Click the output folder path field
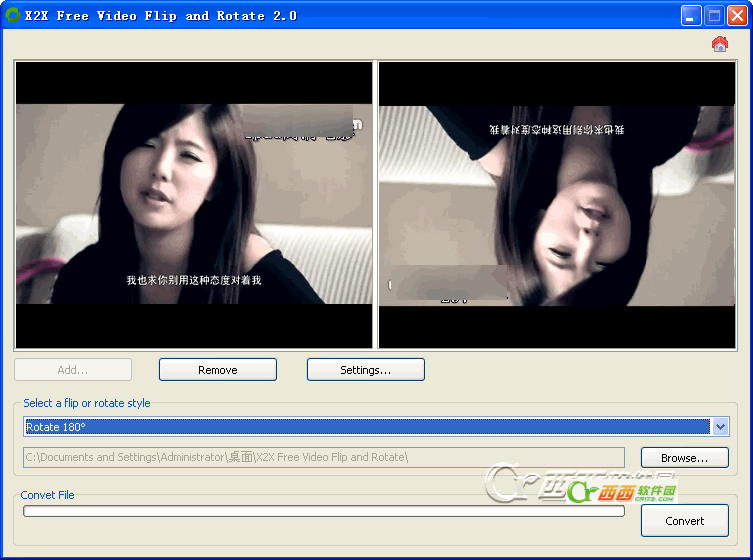Viewport: 753px width, 560px height. (x=324, y=457)
